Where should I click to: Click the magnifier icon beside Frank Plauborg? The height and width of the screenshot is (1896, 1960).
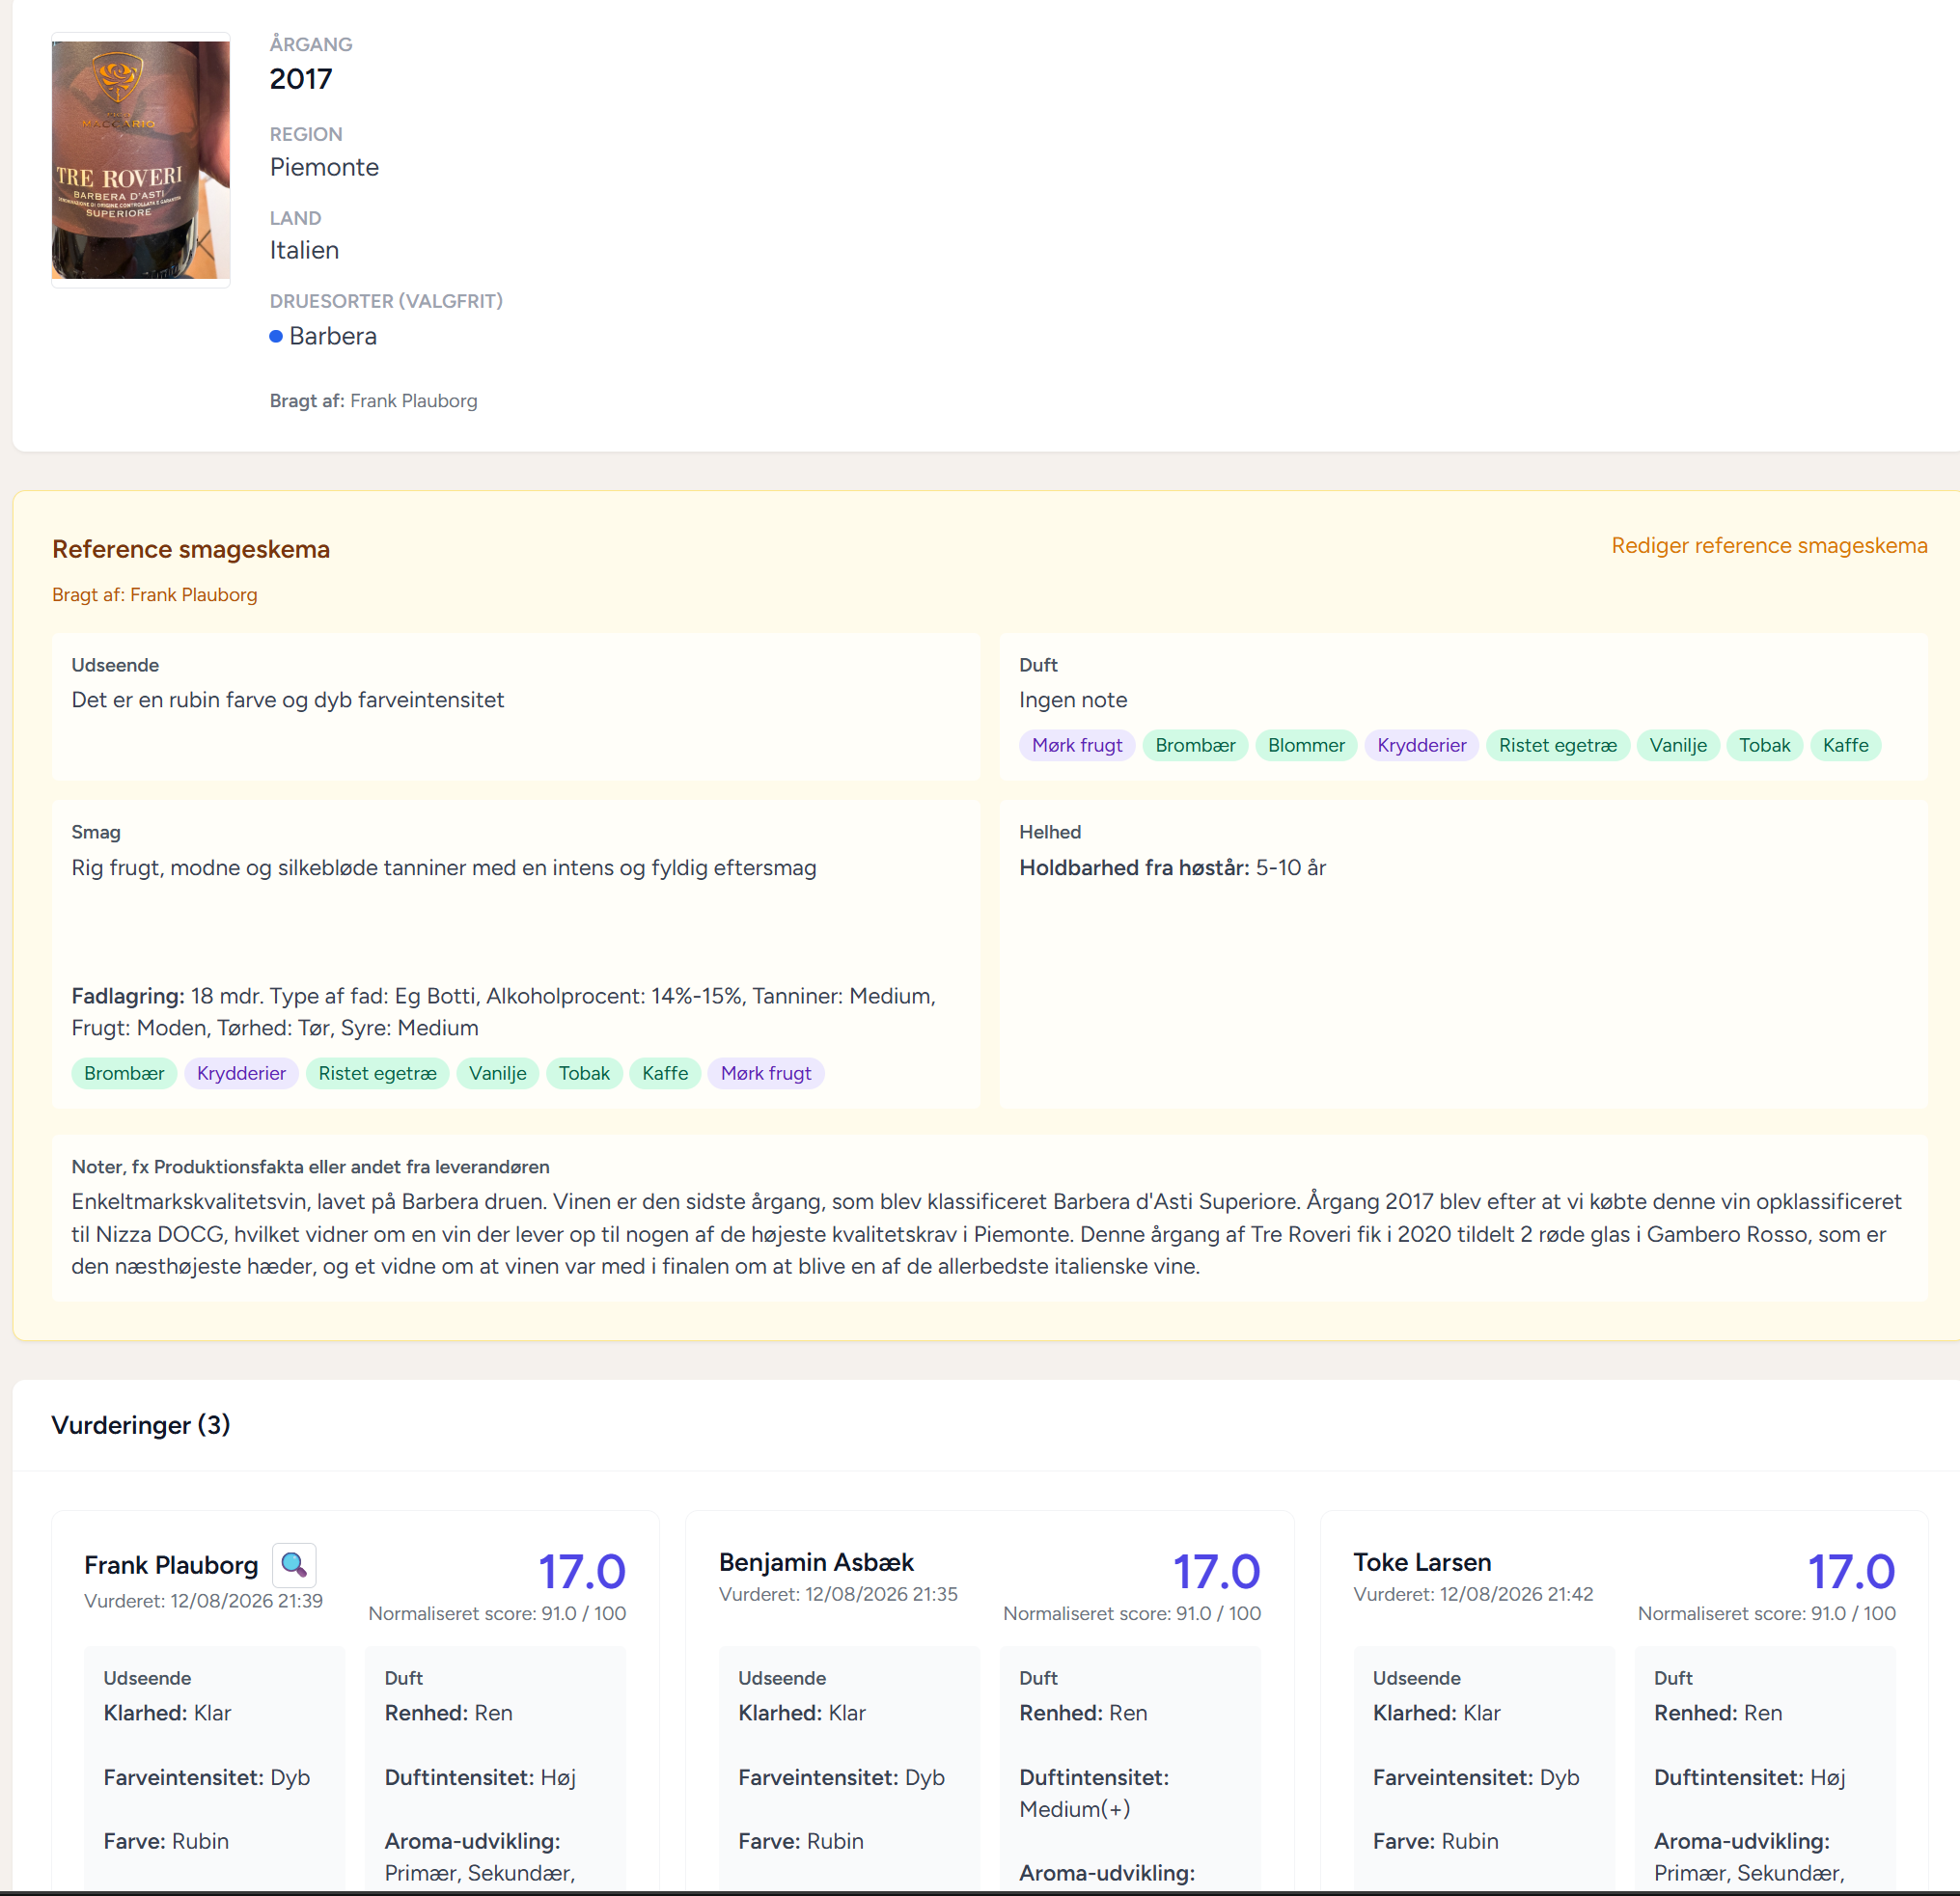294,1565
